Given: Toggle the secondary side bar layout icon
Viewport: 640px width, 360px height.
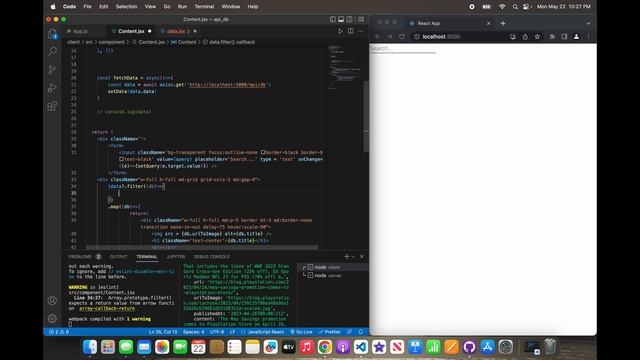Looking at the screenshot, I should pyautogui.click(x=350, y=19).
